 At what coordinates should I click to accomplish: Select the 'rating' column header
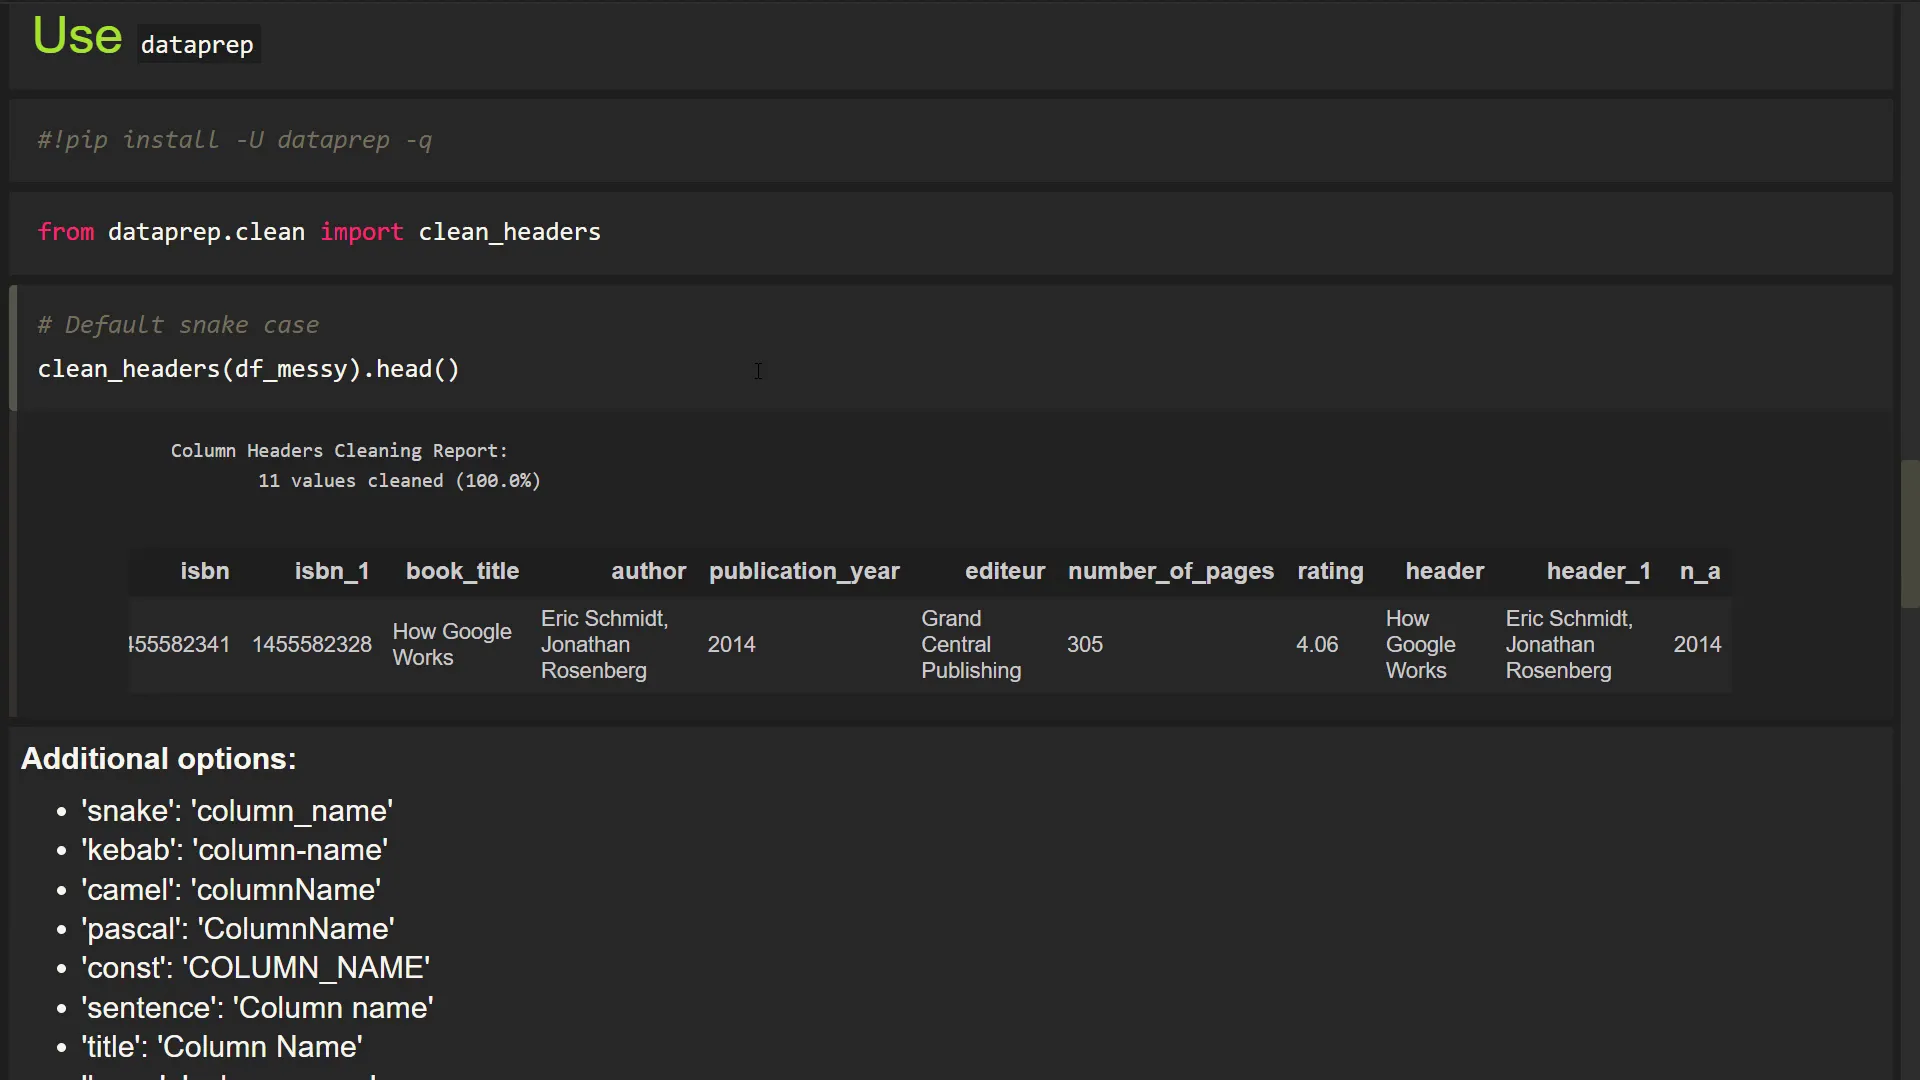[1330, 571]
